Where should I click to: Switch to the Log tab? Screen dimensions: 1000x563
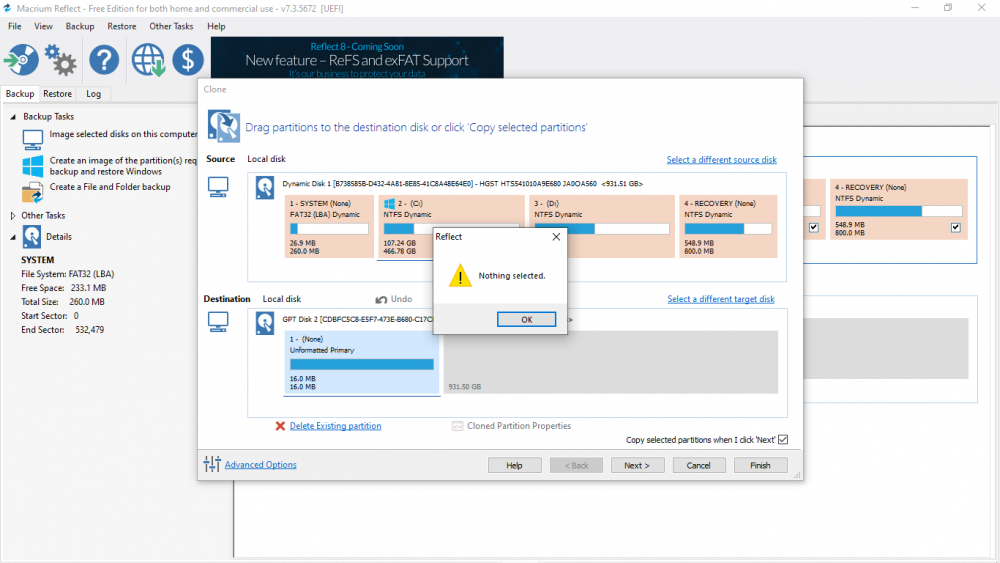(94, 94)
